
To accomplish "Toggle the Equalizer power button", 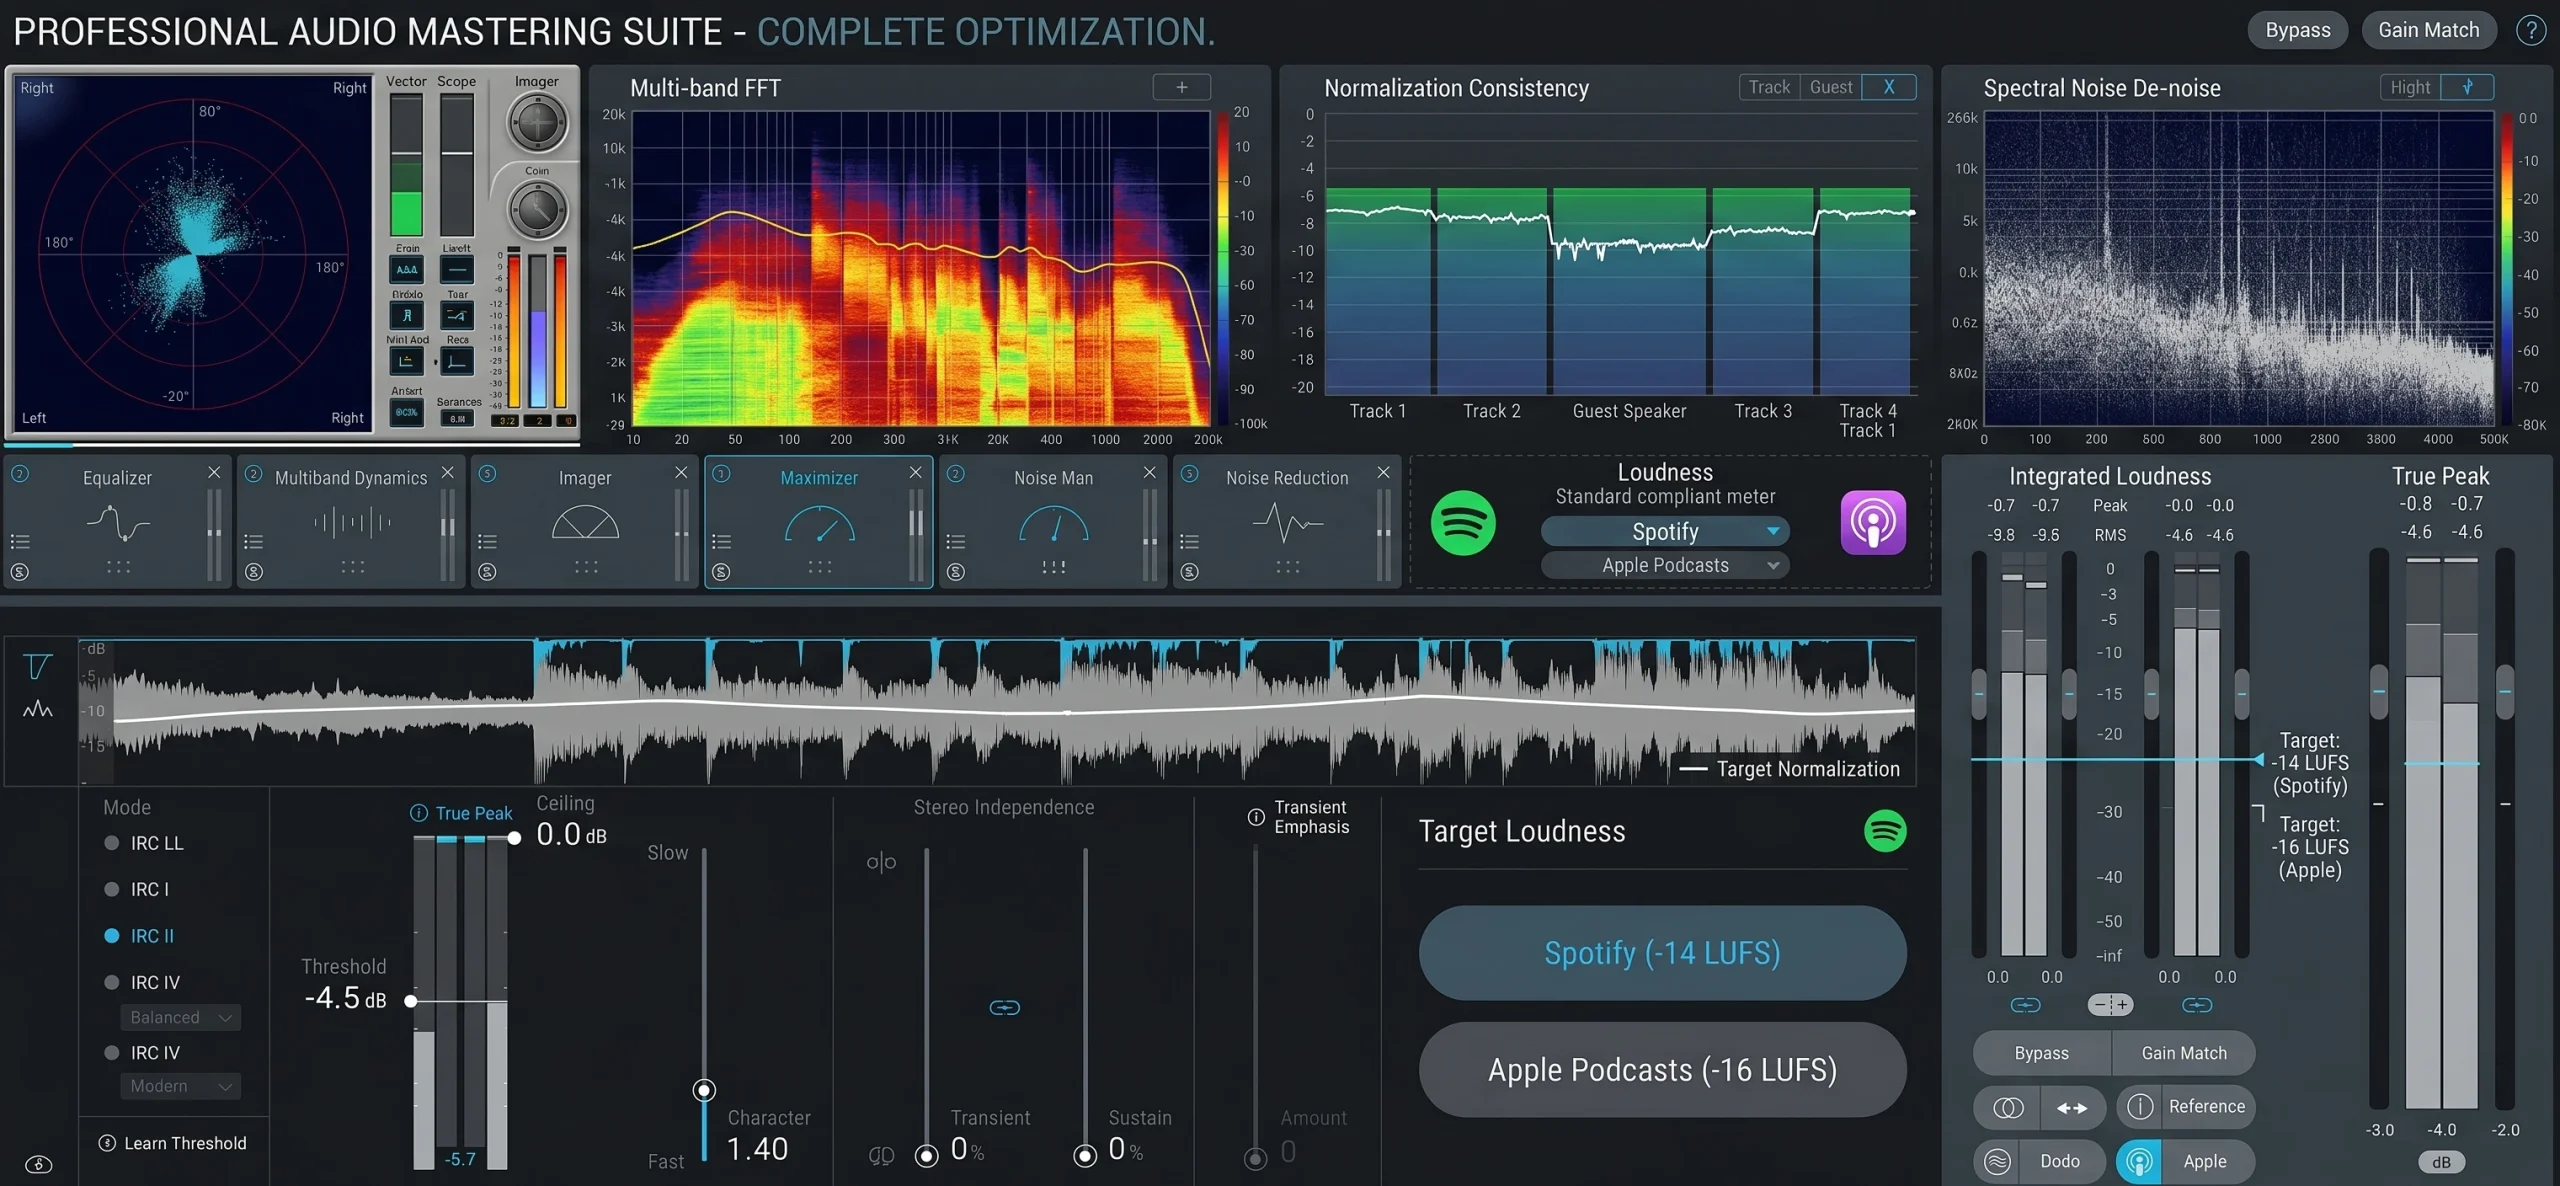I will 20,474.
